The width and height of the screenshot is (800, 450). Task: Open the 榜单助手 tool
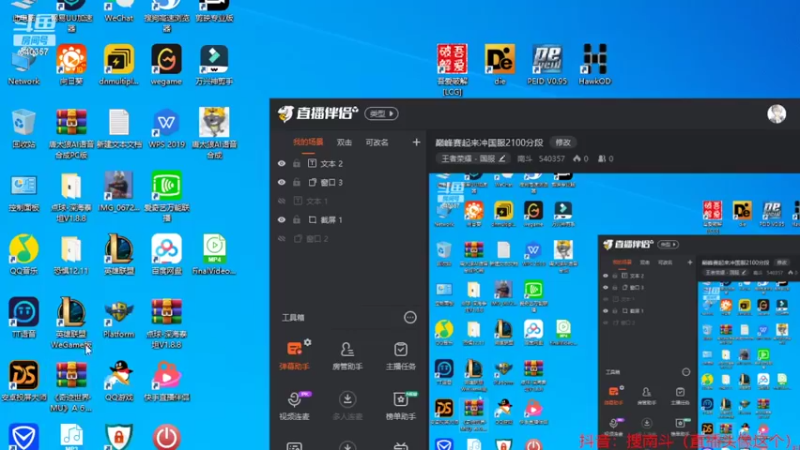tap(401, 405)
